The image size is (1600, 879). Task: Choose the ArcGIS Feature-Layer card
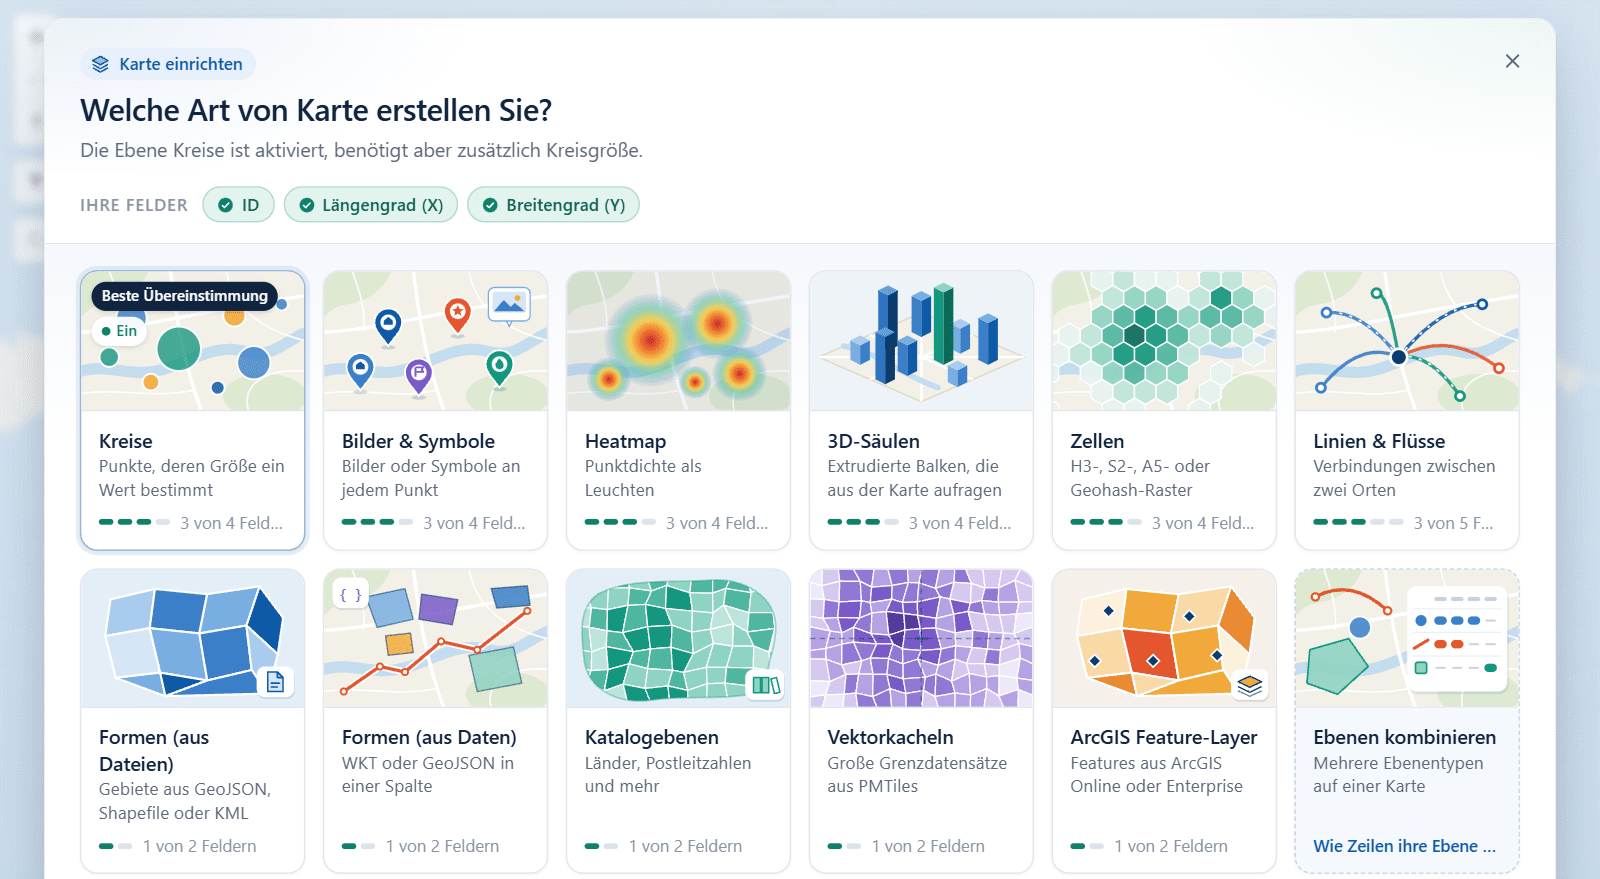tap(1164, 721)
